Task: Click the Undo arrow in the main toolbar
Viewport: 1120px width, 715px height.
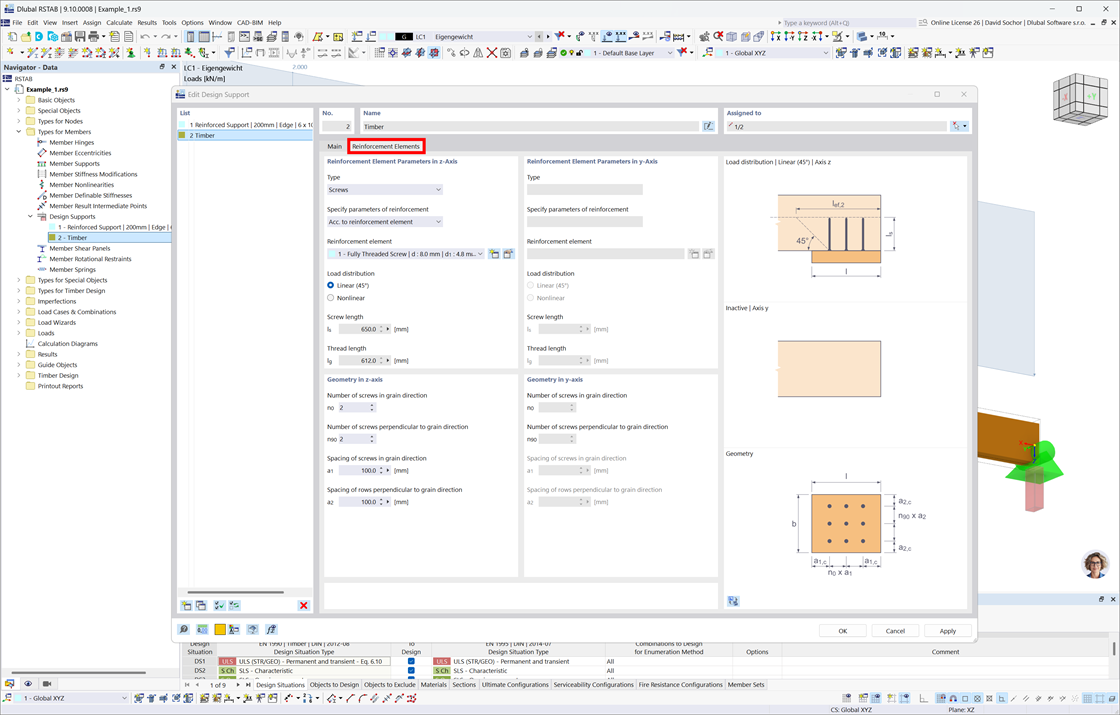Action: (x=145, y=36)
